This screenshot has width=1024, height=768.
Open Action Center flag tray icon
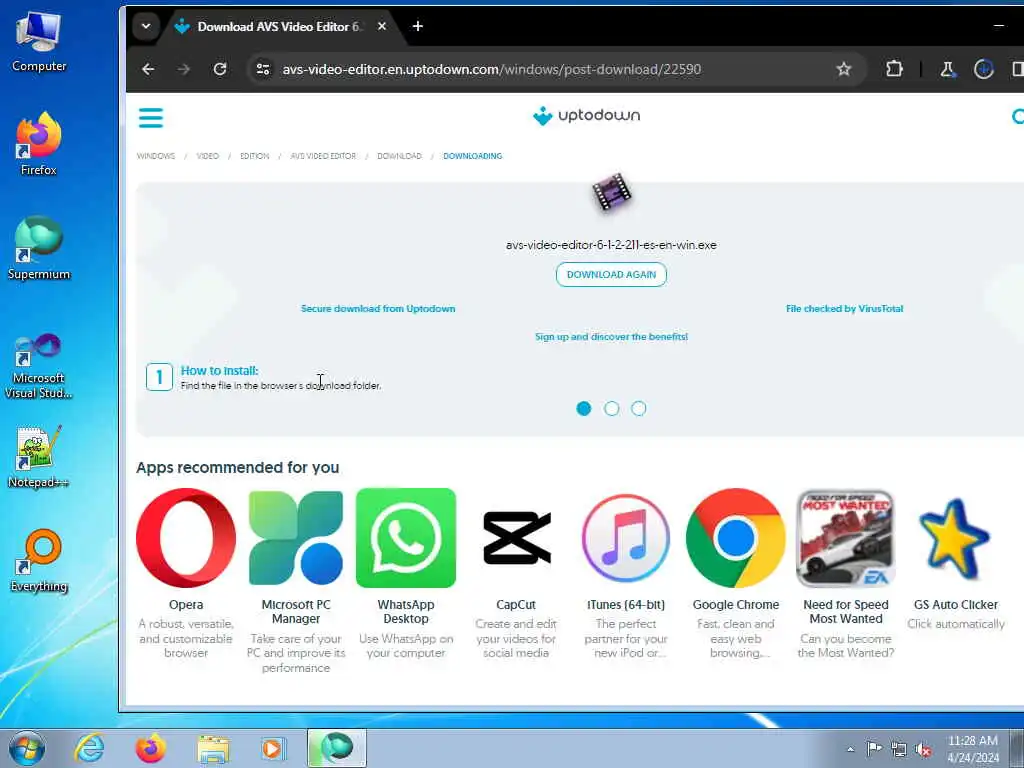point(874,749)
